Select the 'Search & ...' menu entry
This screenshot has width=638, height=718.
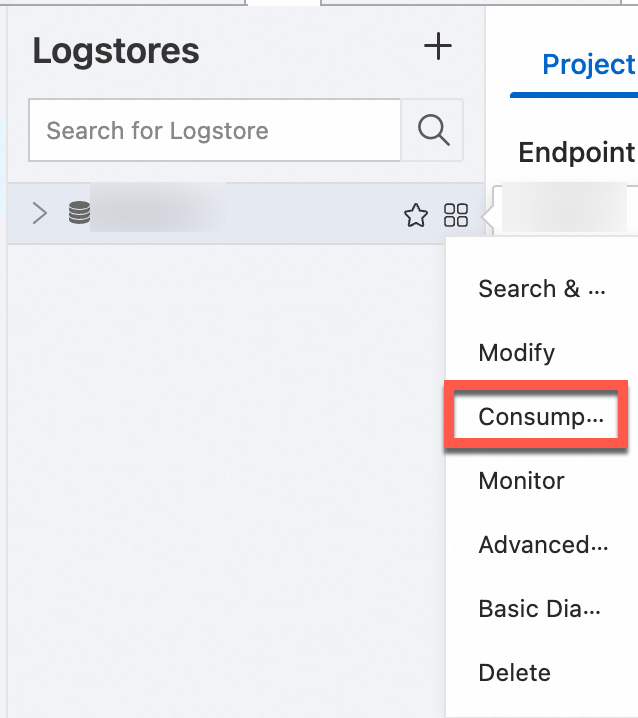pos(542,289)
